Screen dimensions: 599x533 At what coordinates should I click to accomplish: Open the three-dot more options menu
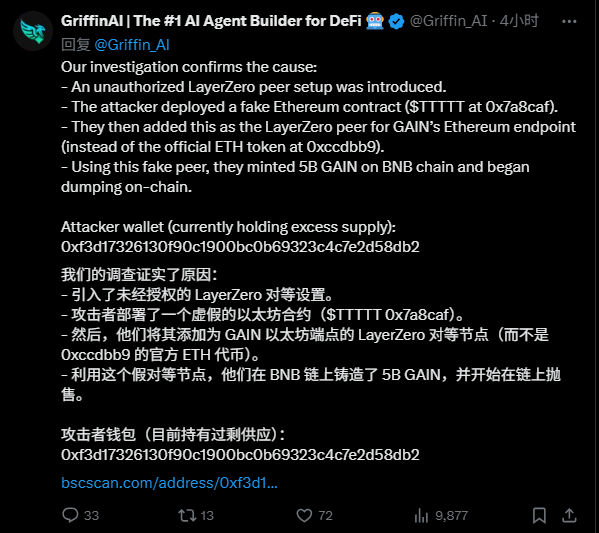coord(569,21)
